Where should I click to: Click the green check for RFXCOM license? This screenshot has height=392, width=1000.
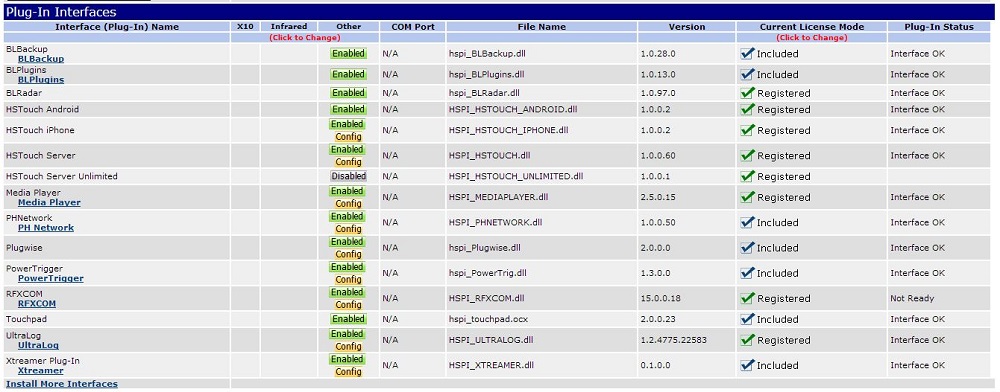747,298
